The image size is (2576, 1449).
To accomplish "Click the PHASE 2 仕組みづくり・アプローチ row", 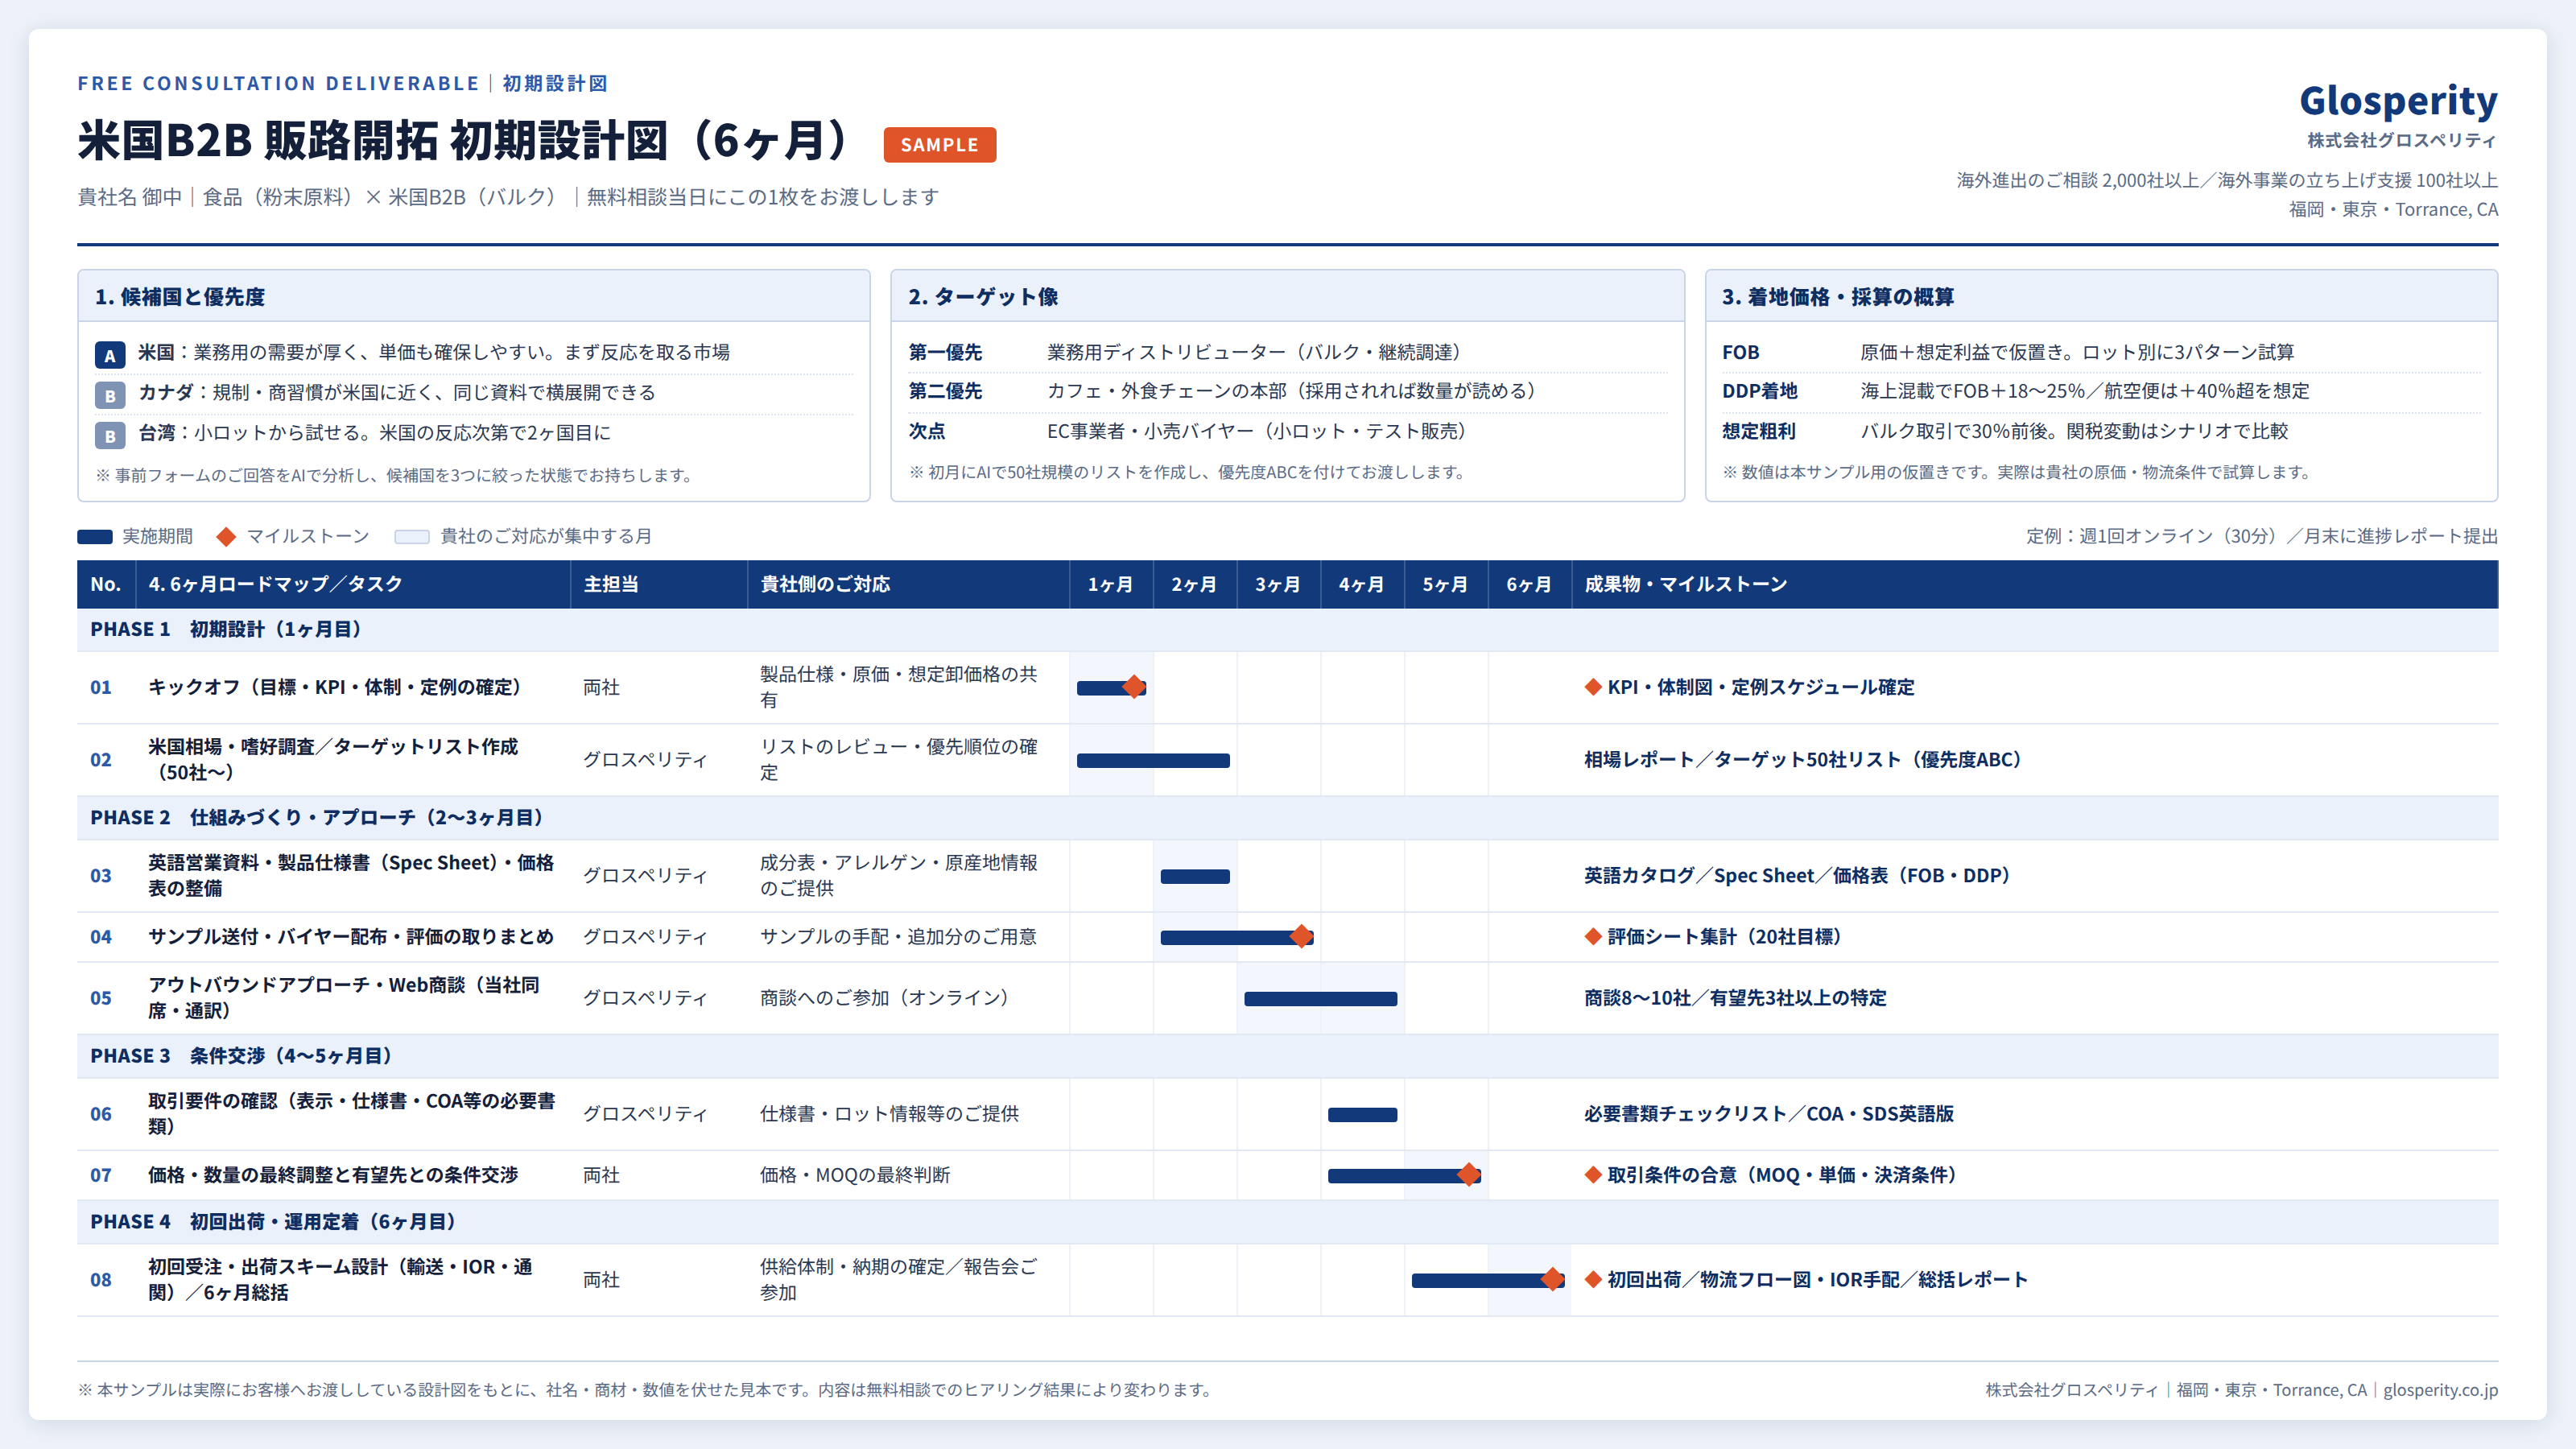I will (x=1287, y=818).
